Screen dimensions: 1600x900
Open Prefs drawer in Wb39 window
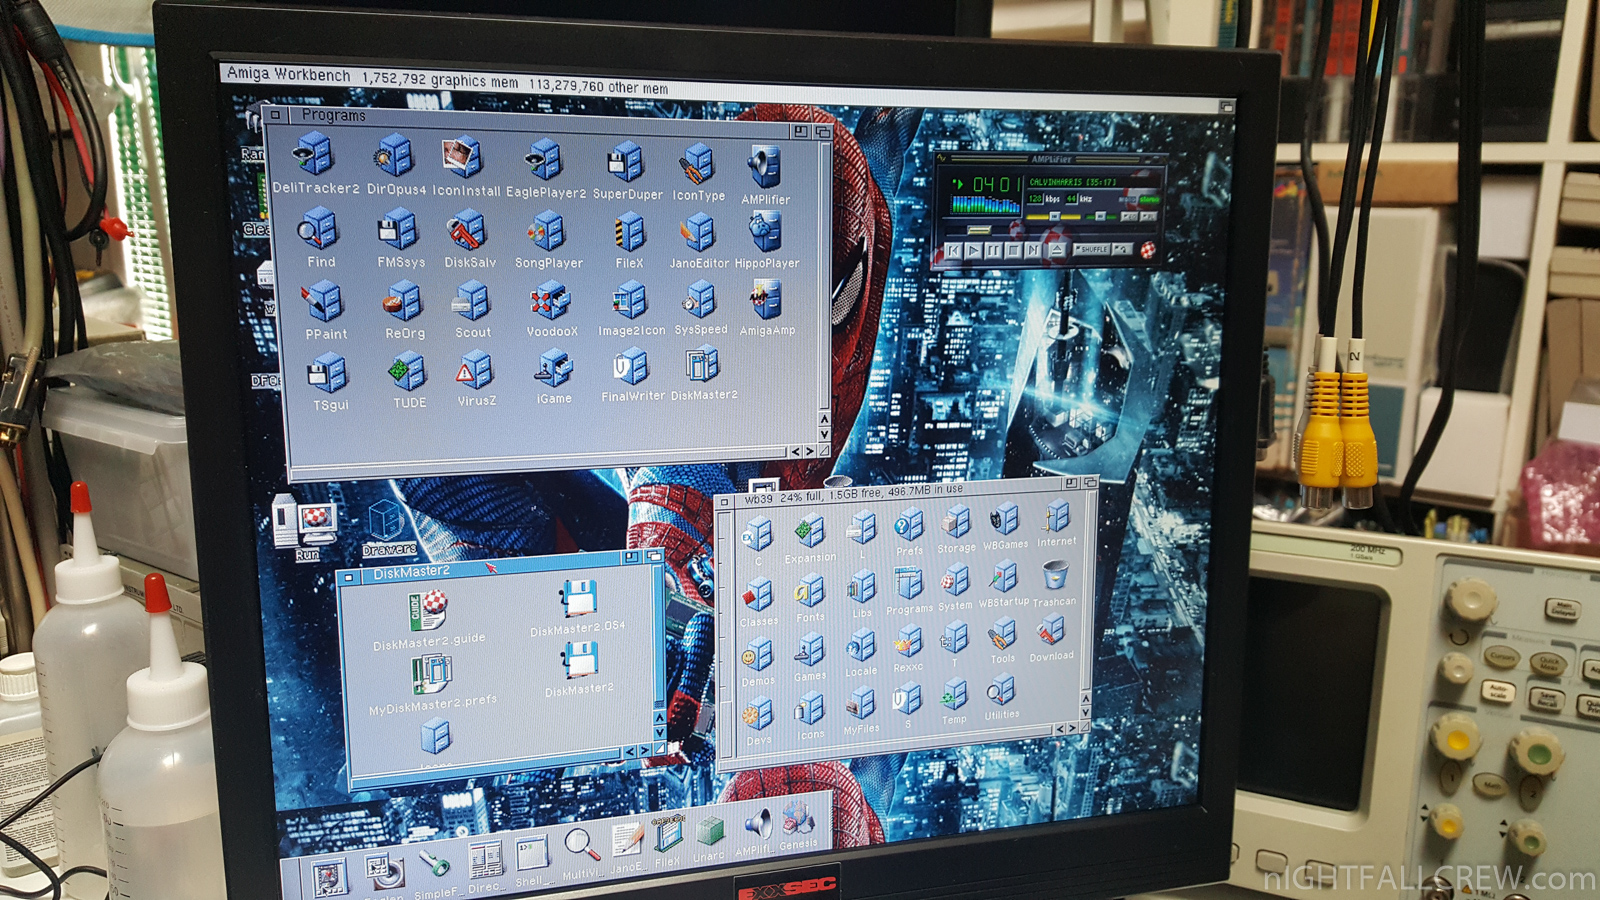(908, 525)
